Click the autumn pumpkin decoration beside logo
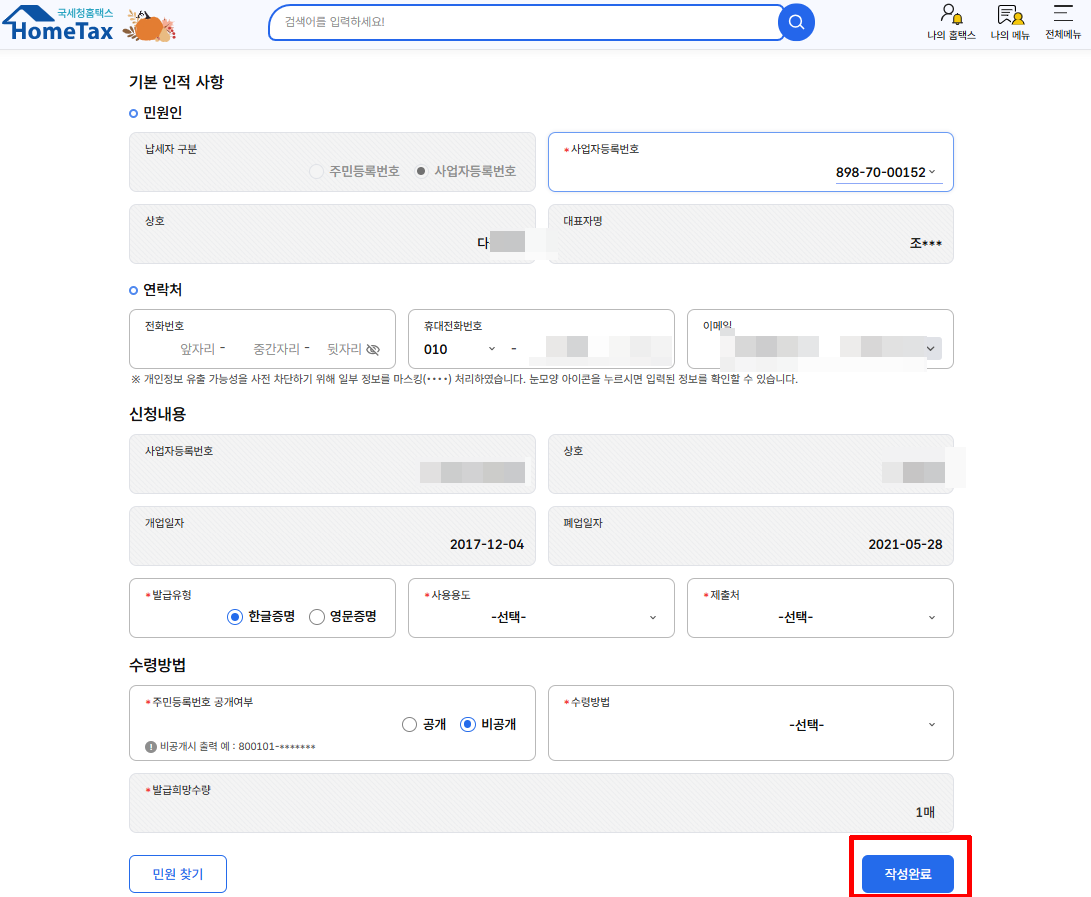The width and height of the screenshot is (1091, 897). [150, 26]
